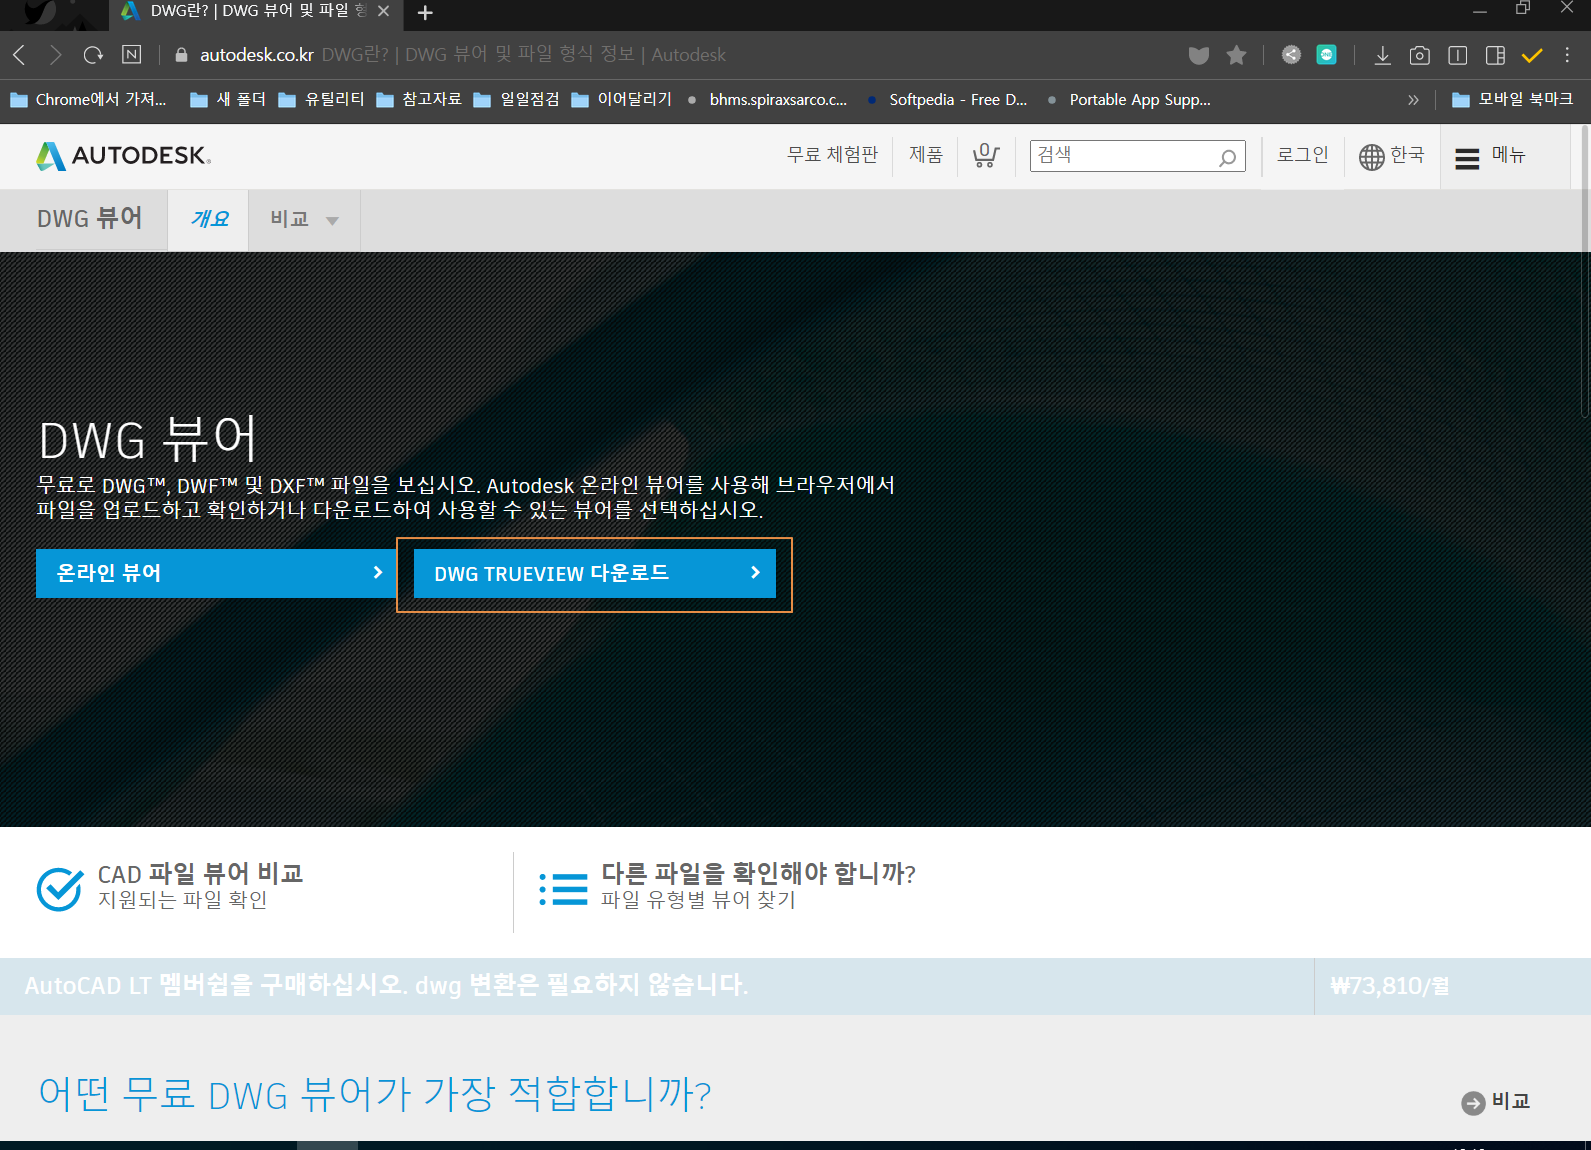Open the 제품 menu
The image size is (1591, 1150).
coord(926,155)
